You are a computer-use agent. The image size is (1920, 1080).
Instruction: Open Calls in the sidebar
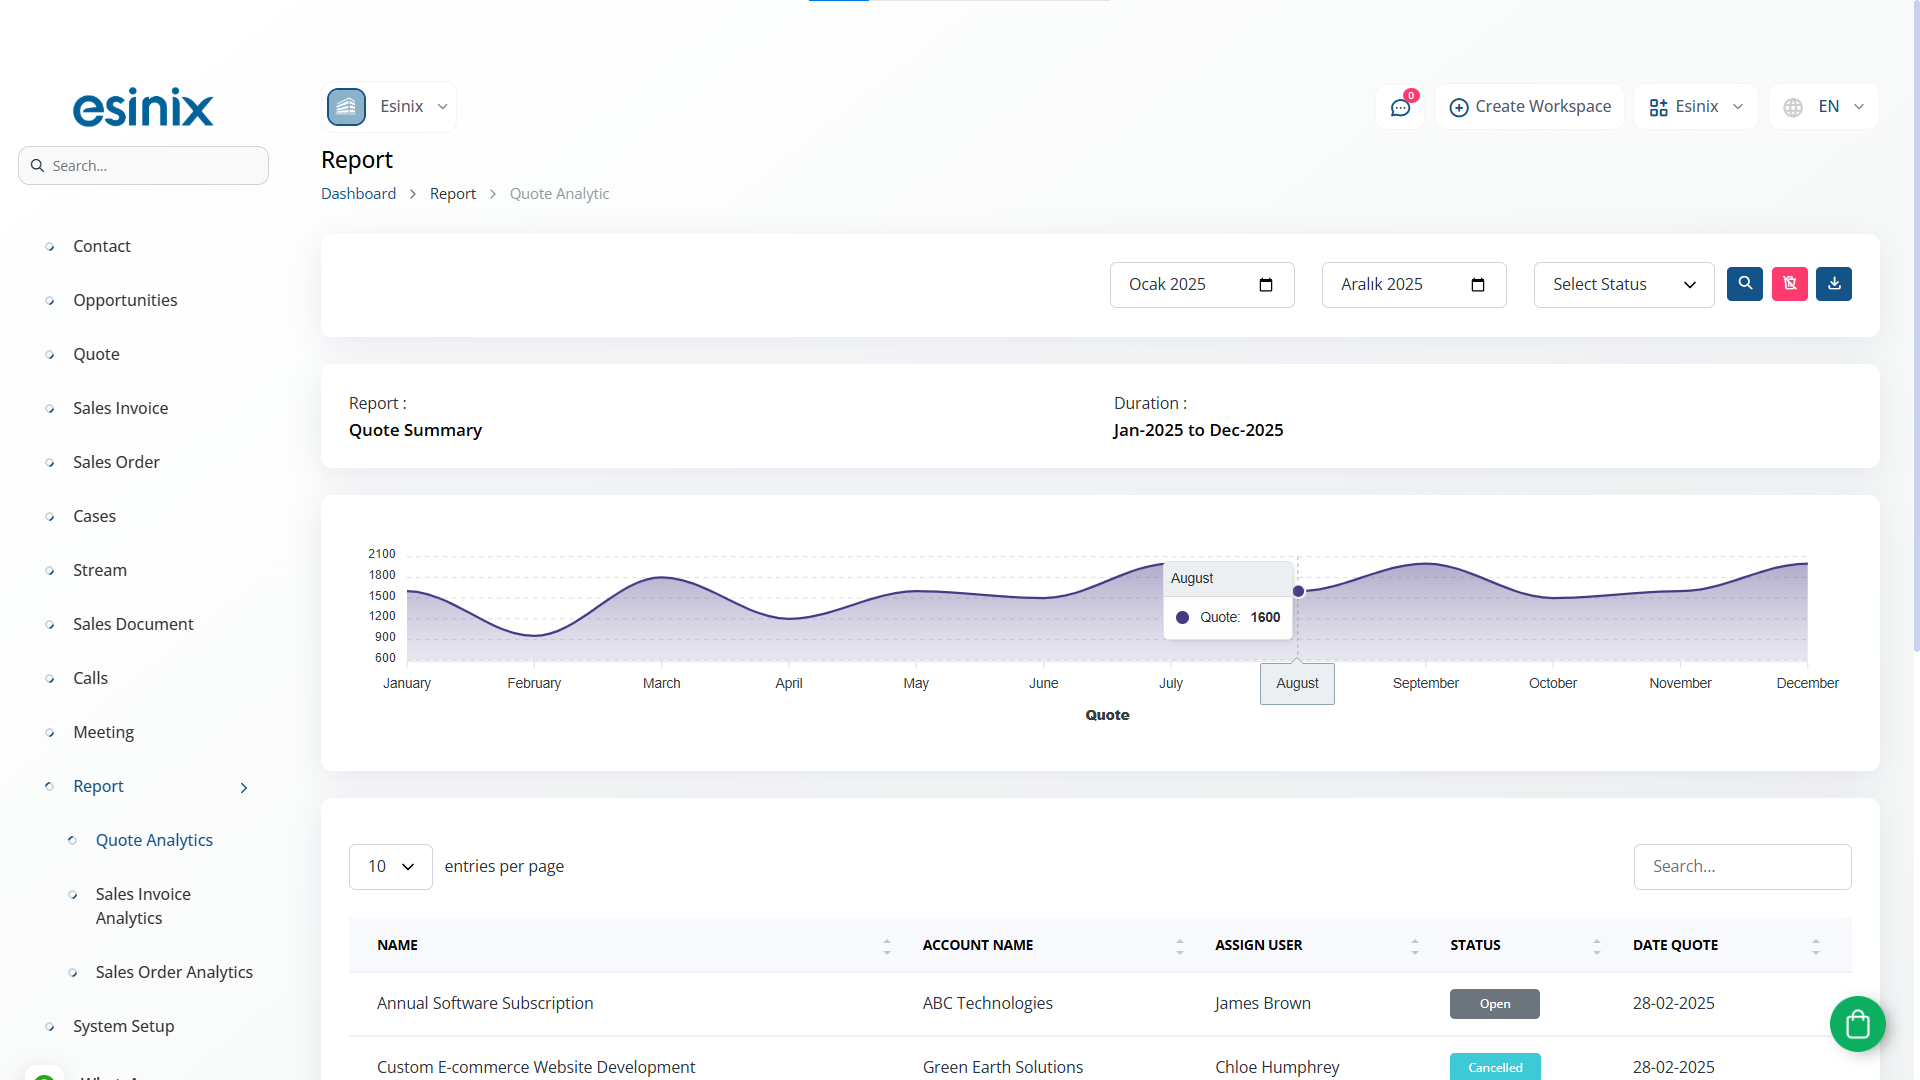coord(90,678)
